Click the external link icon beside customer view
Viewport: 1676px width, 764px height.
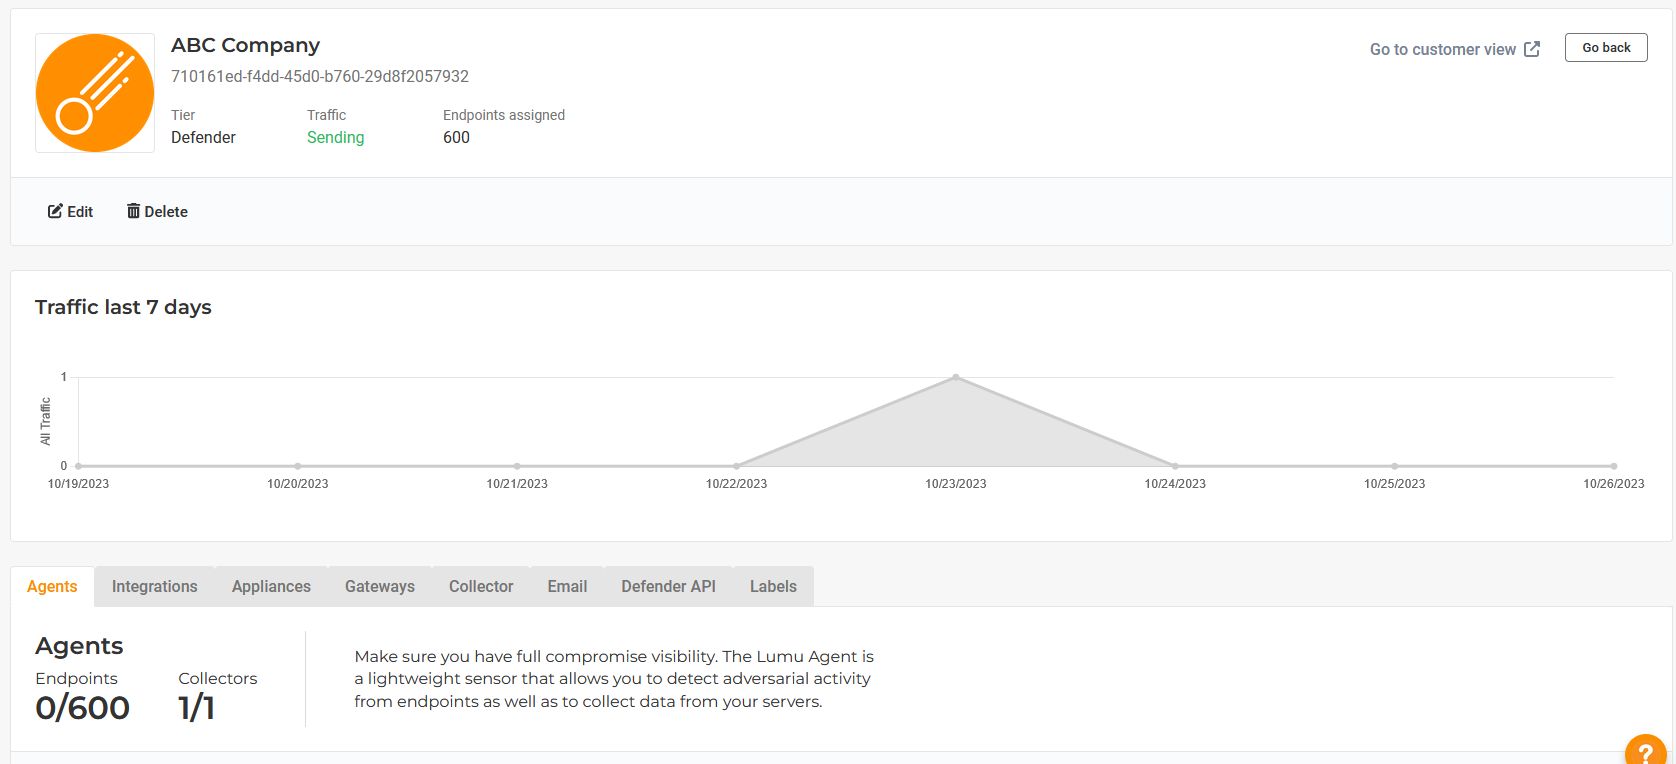(1532, 49)
